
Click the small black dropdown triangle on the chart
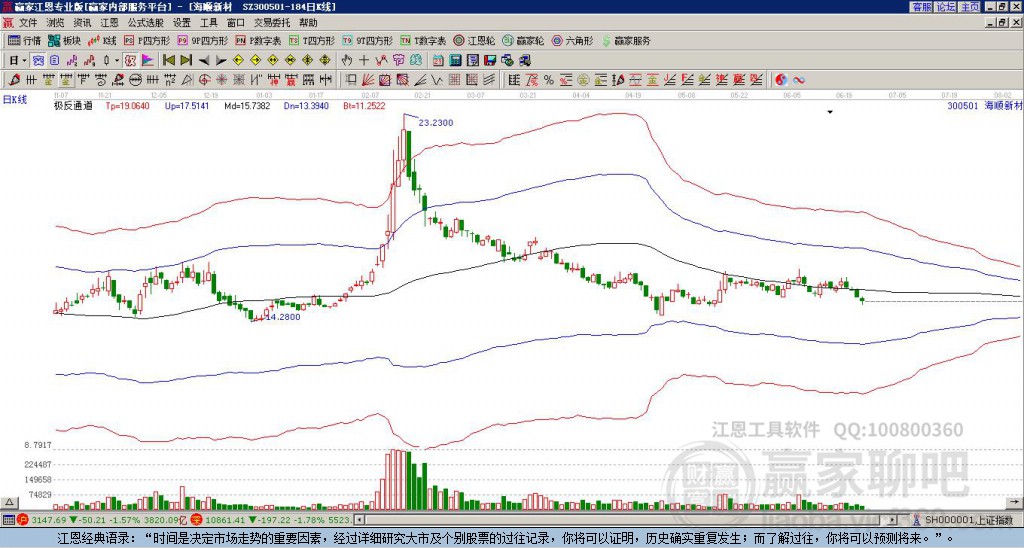point(830,112)
